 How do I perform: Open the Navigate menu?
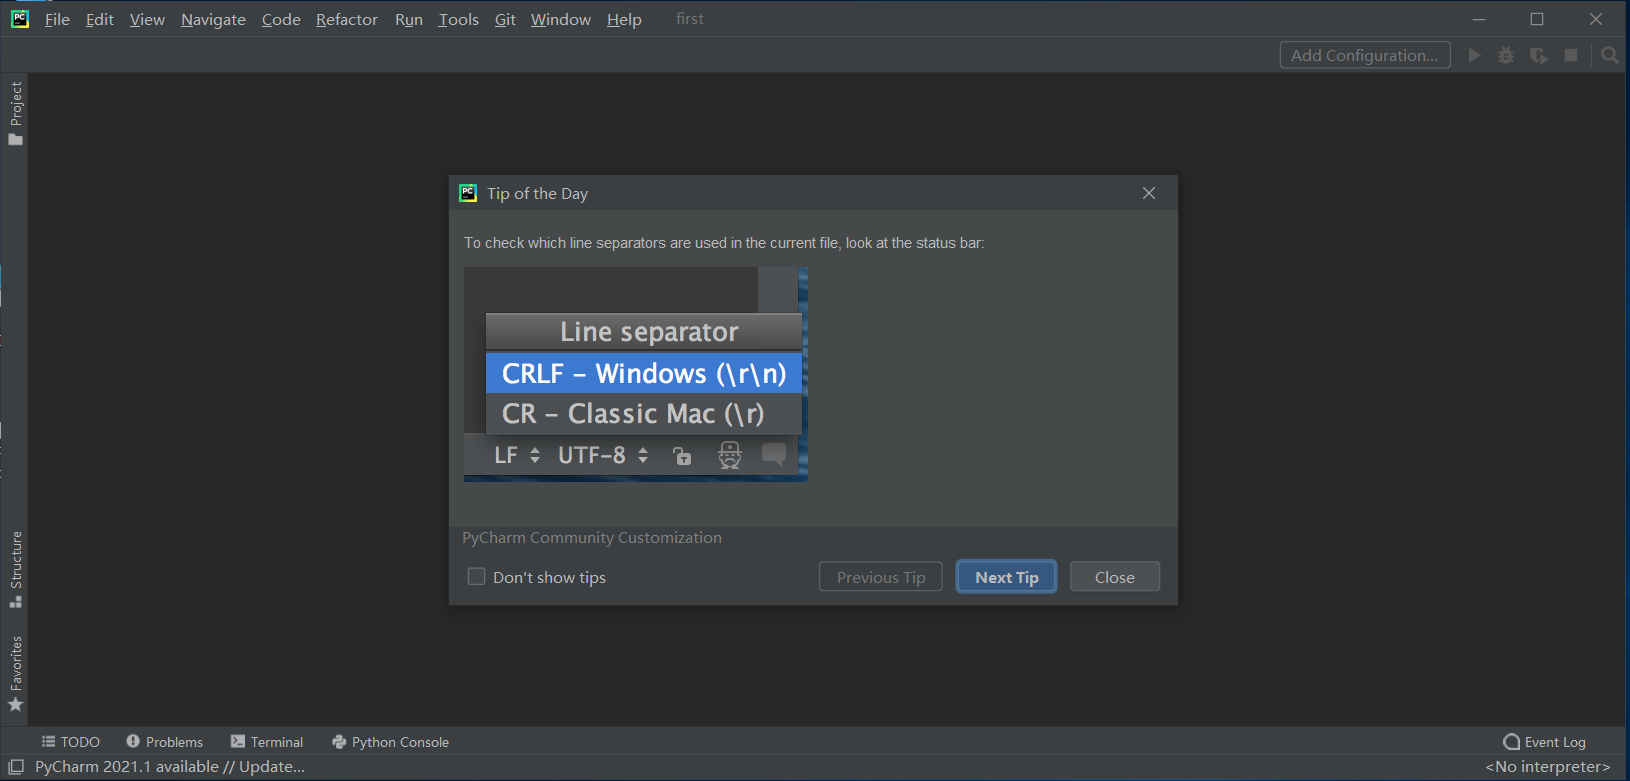click(213, 19)
